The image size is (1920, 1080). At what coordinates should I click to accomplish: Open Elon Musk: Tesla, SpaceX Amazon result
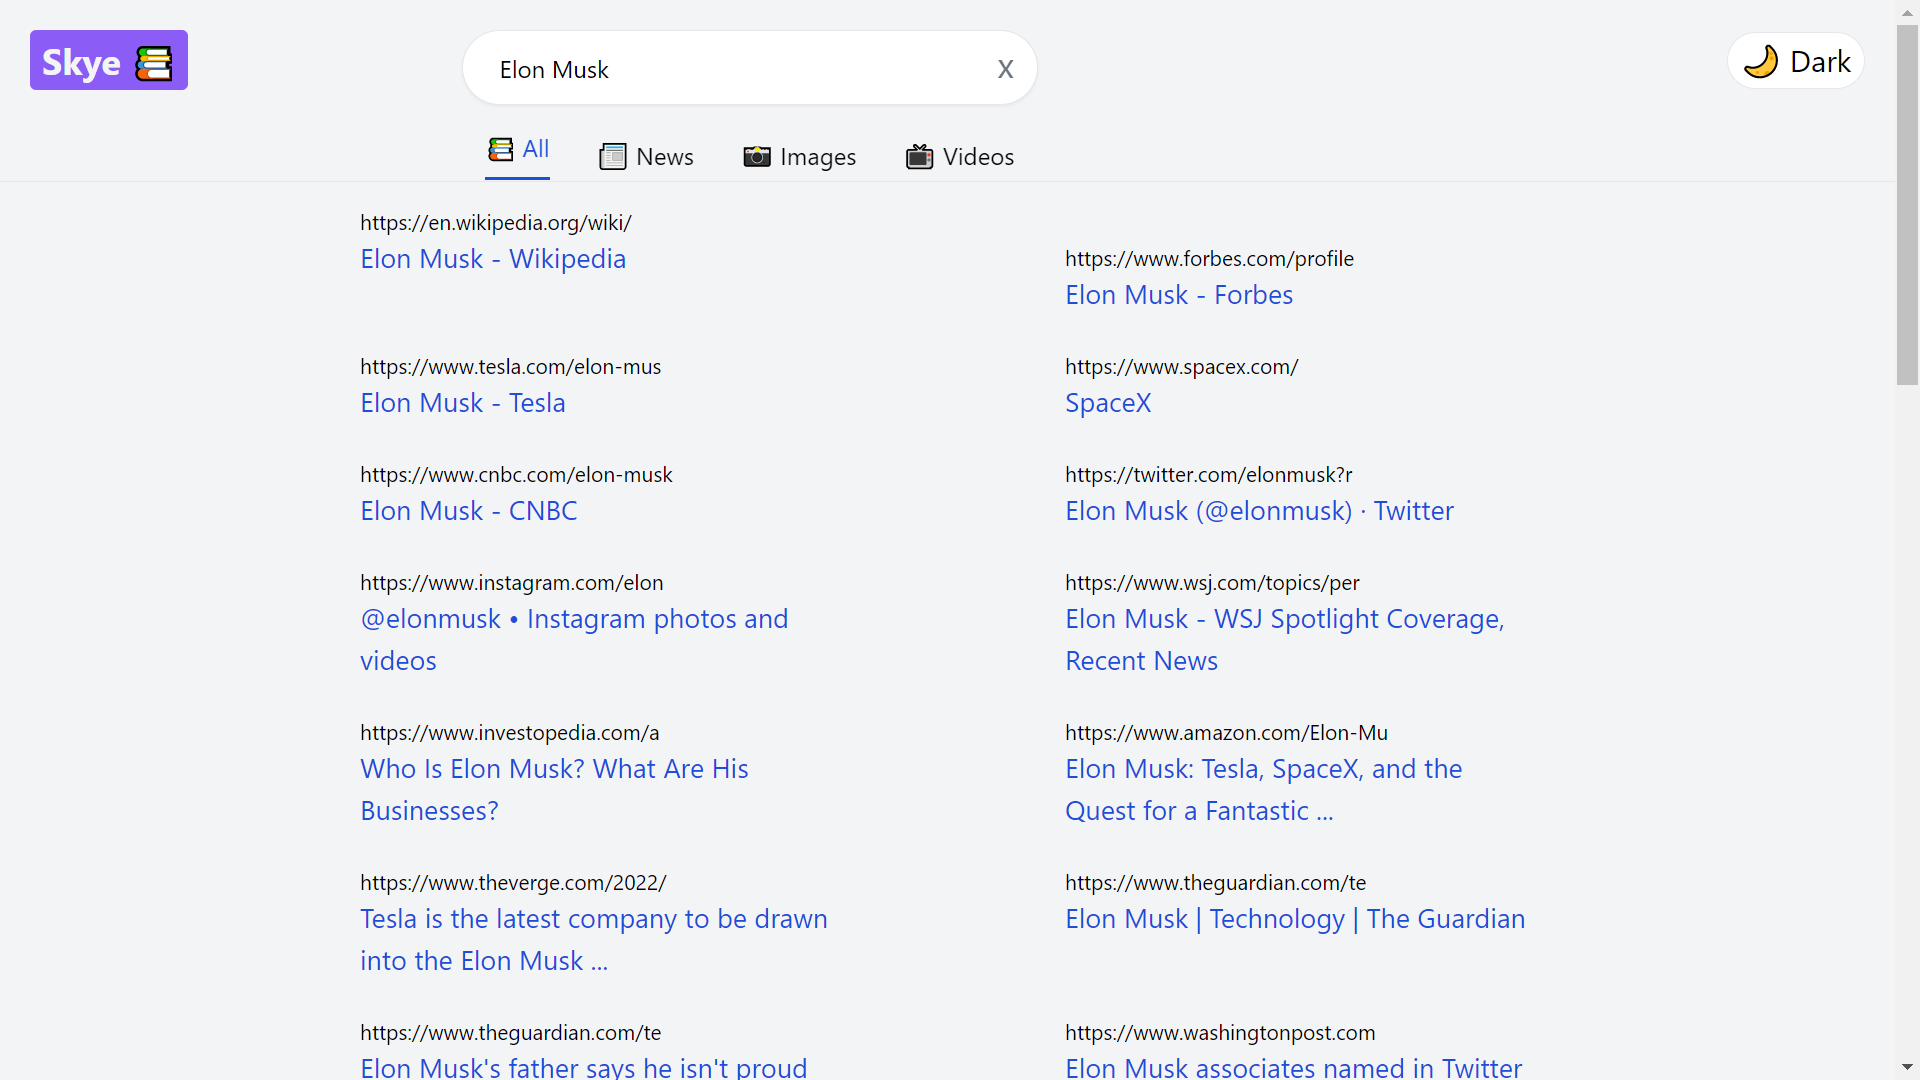(x=1264, y=790)
